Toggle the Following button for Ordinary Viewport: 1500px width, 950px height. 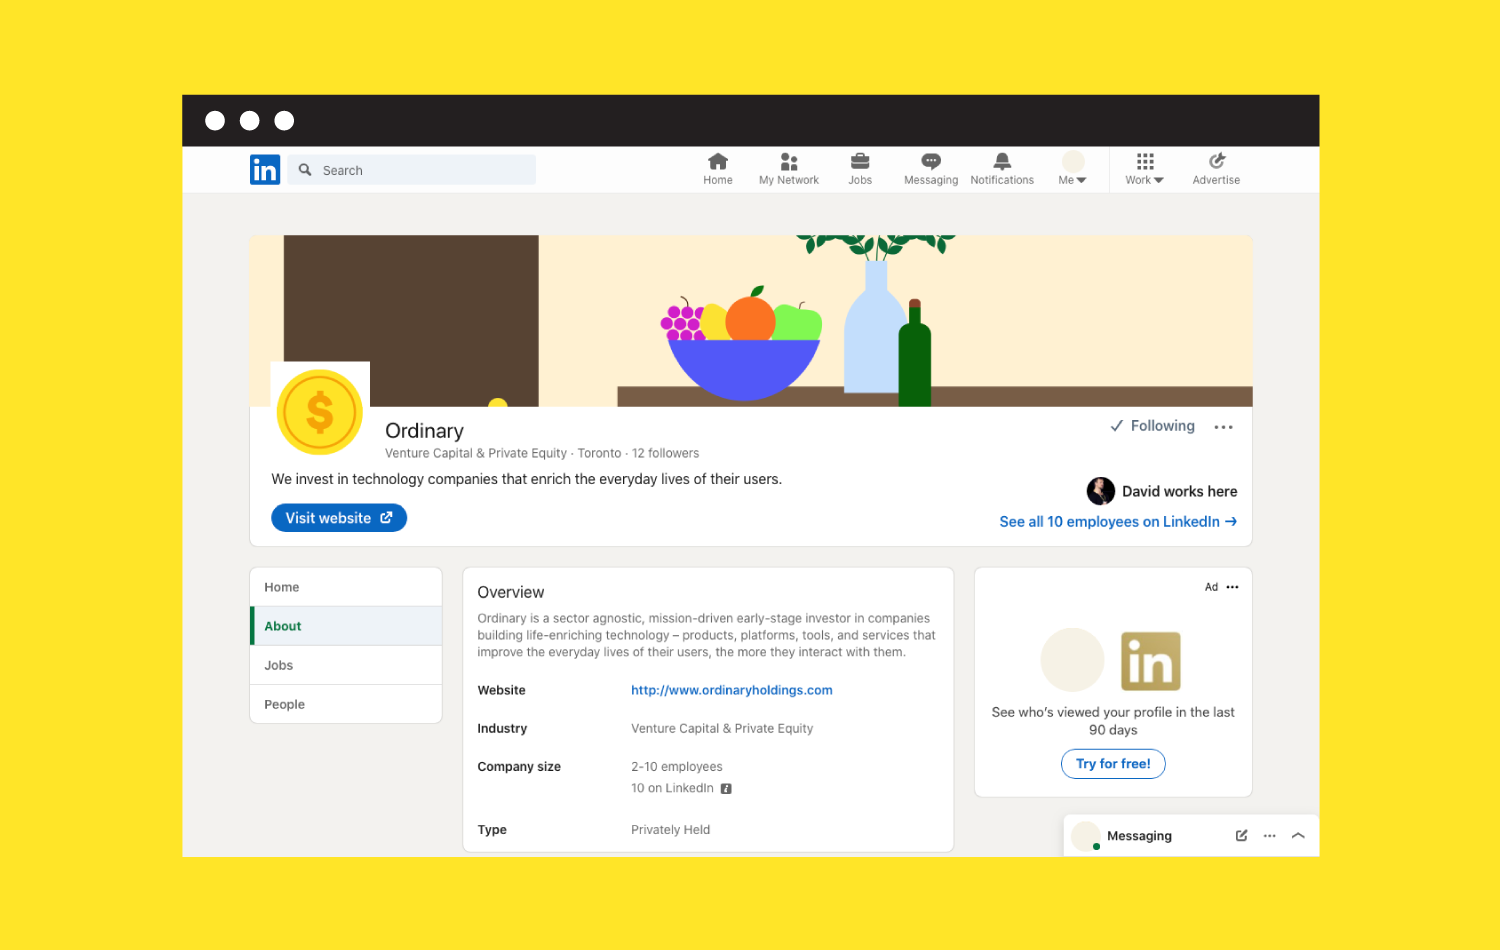[1153, 426]
